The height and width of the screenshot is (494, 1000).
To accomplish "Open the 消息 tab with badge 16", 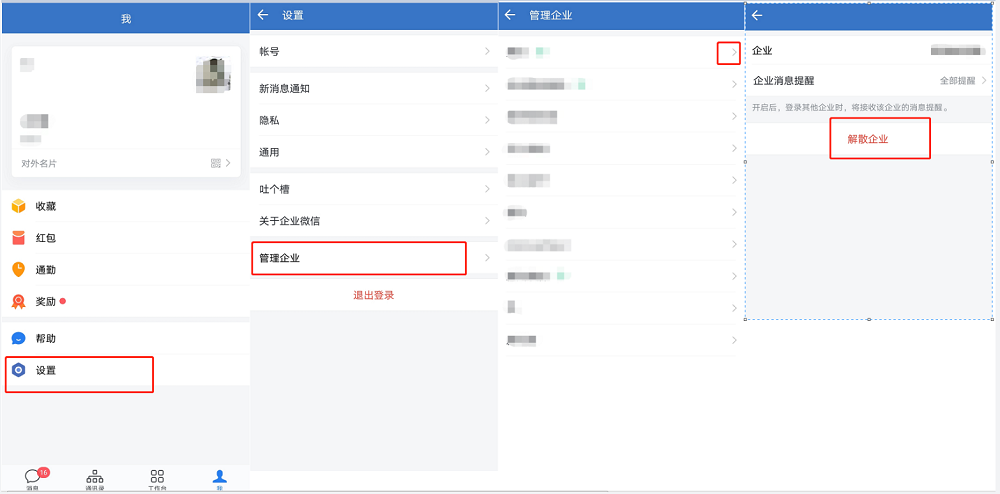I will pos(34,477).
